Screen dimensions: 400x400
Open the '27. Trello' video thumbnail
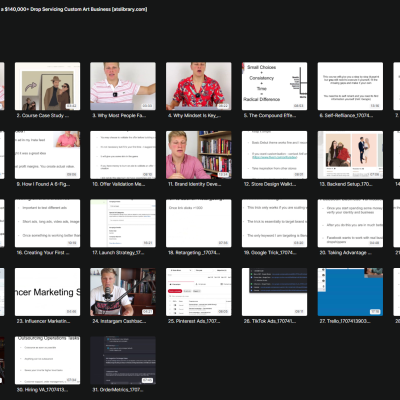point(350,292)
